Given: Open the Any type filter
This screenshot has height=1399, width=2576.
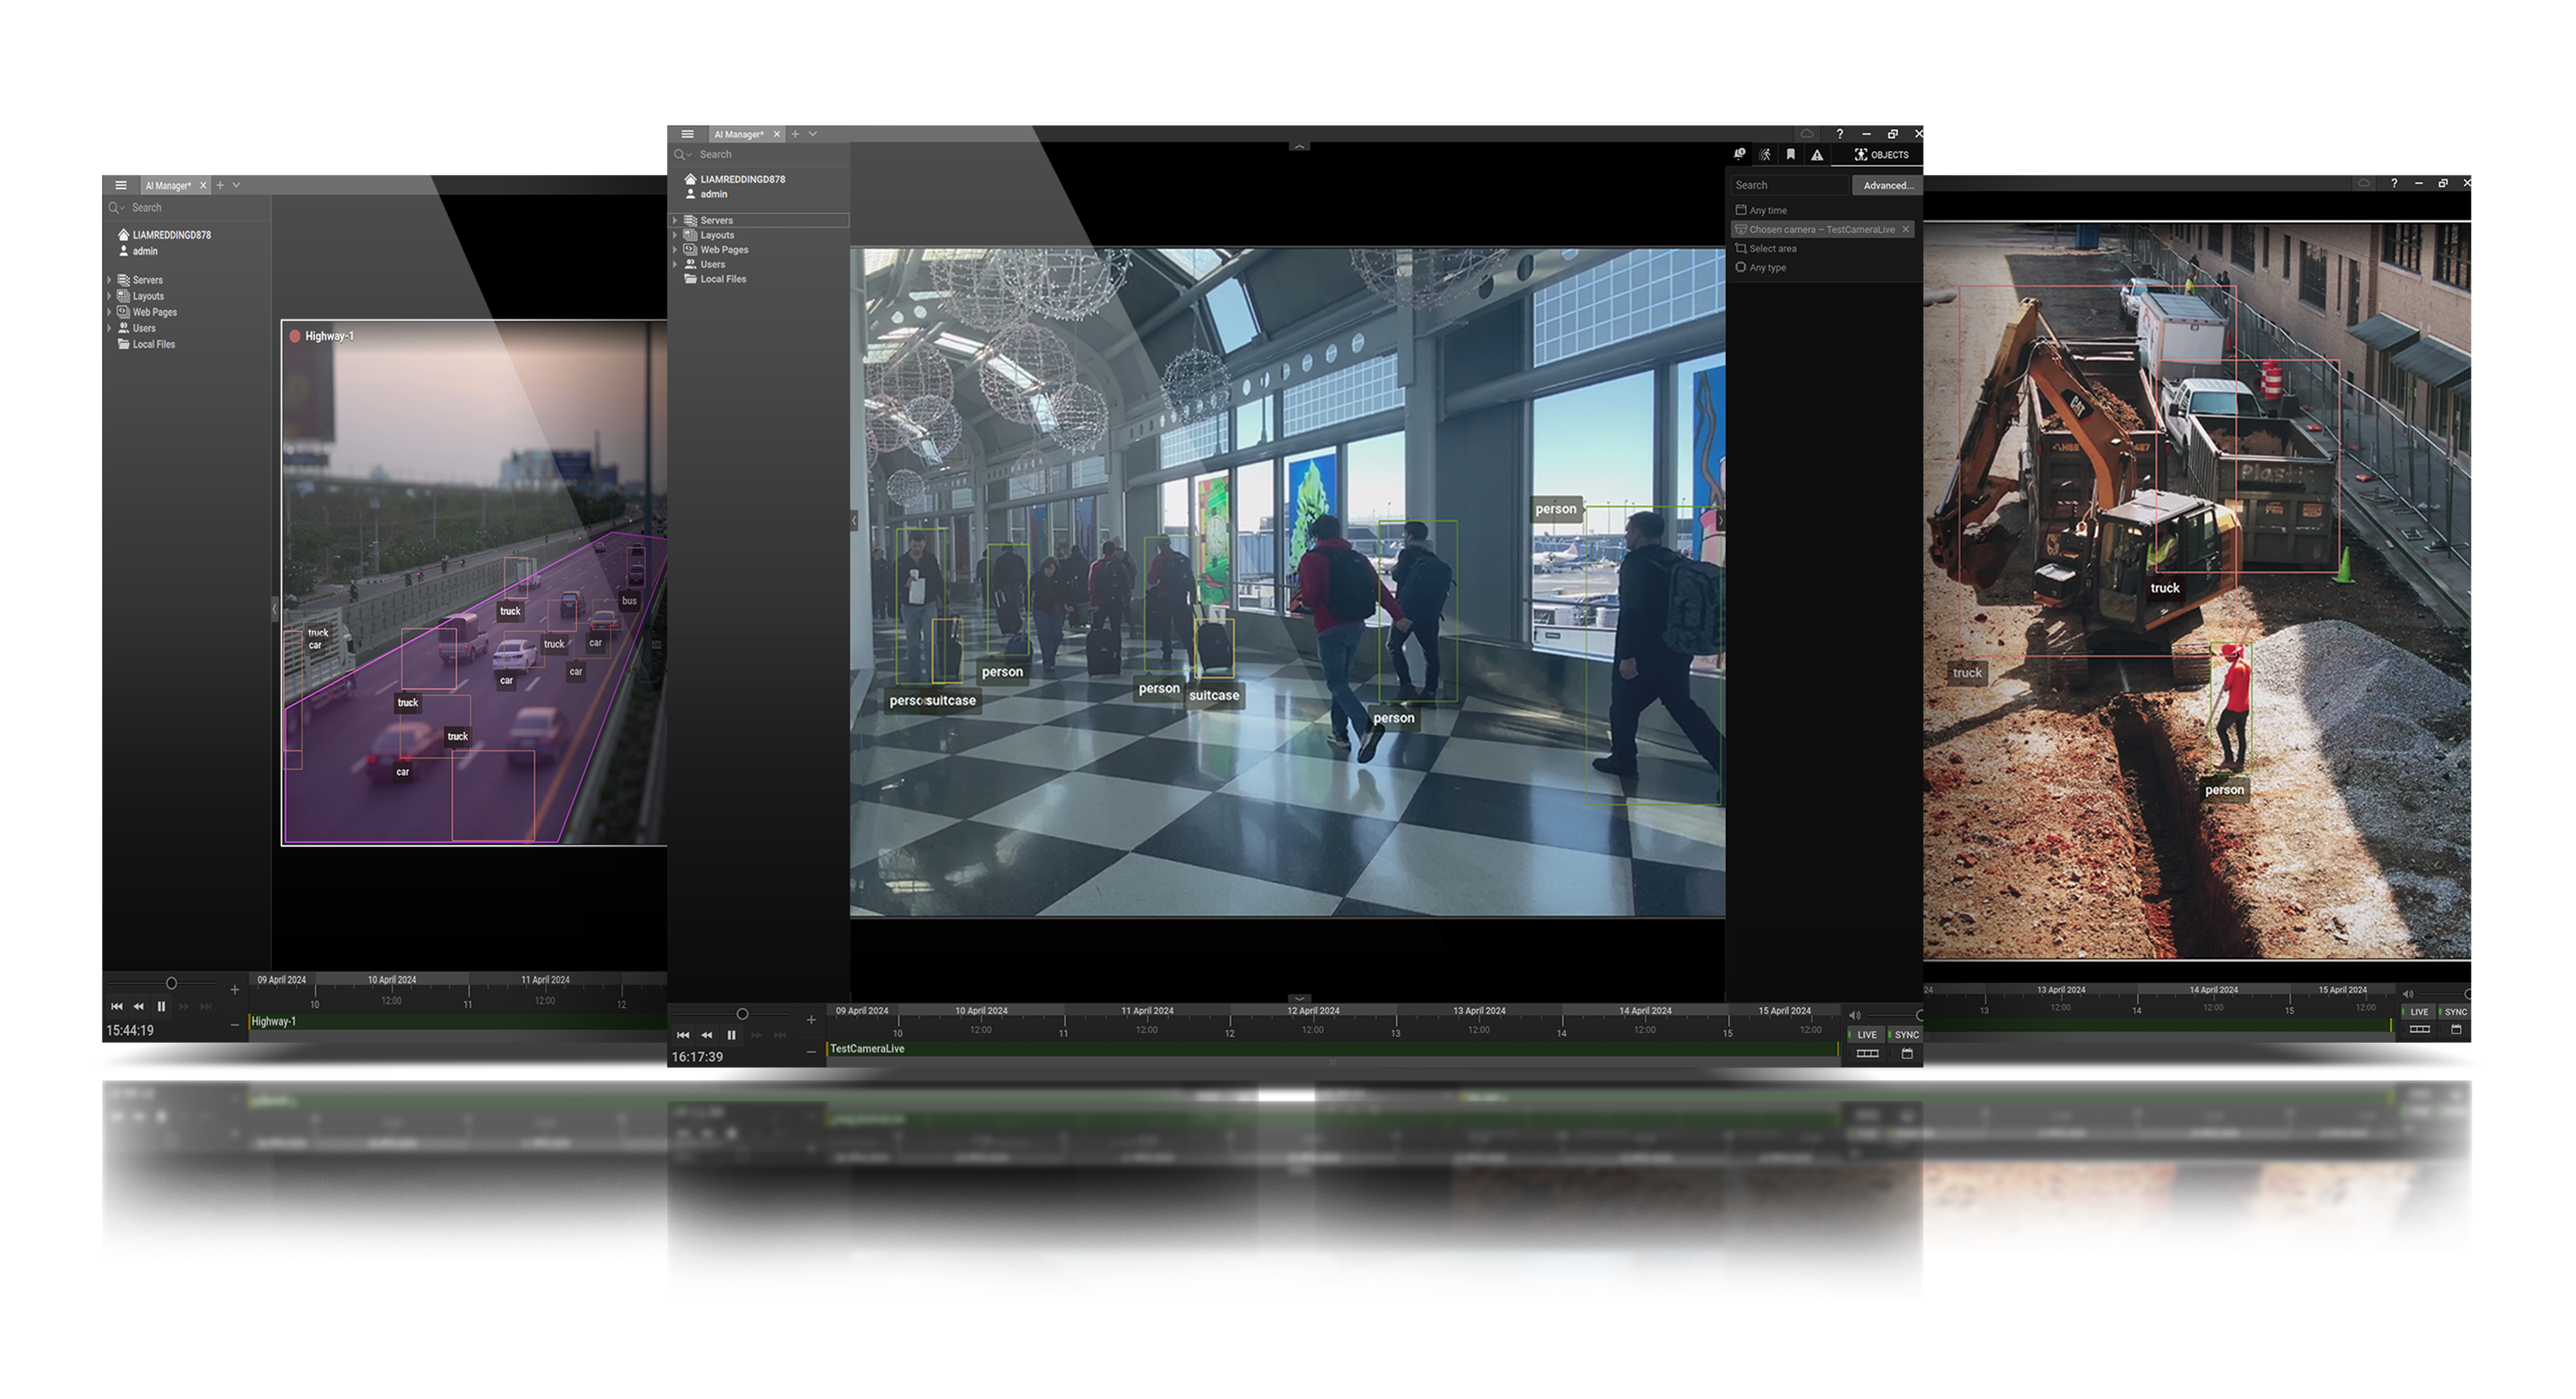Looking at the screenshot, I should click(1761, 267).
